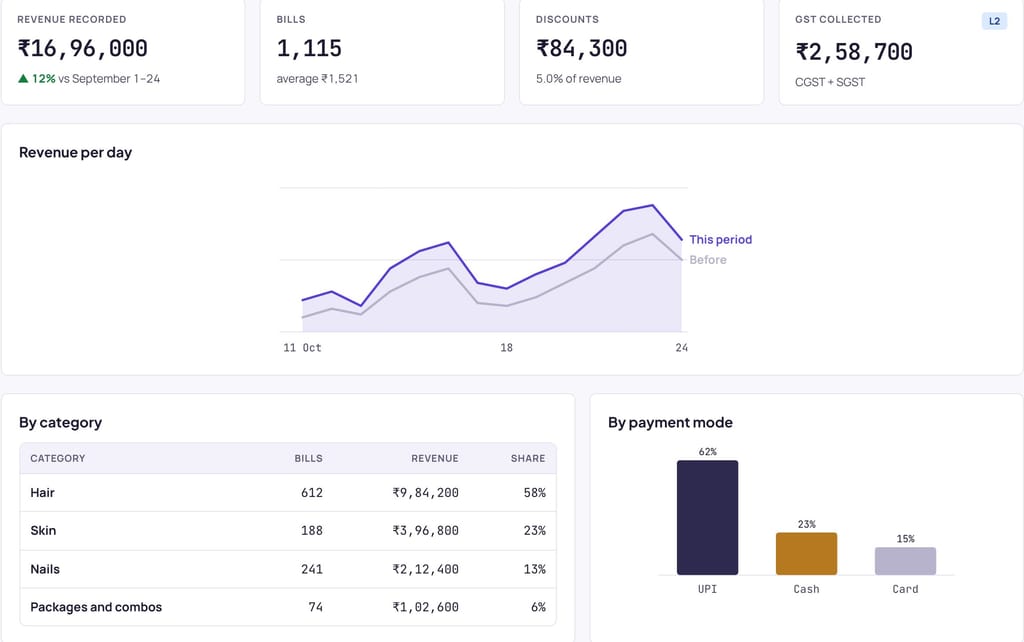1024x642 pixels.
Task: Click the Nails bills count 241
Action: pyautogui.click(x=312, y=569)
